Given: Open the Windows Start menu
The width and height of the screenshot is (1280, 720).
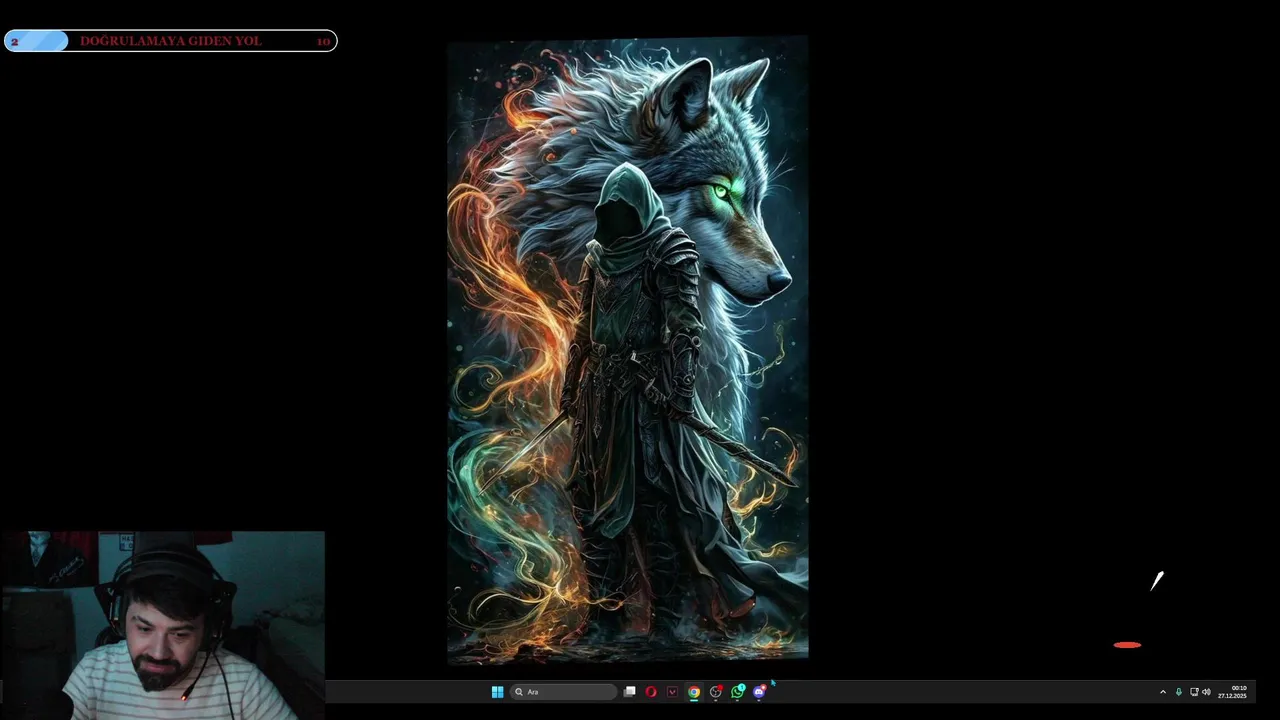Looking at the screenshot, I should coord(497,692).
